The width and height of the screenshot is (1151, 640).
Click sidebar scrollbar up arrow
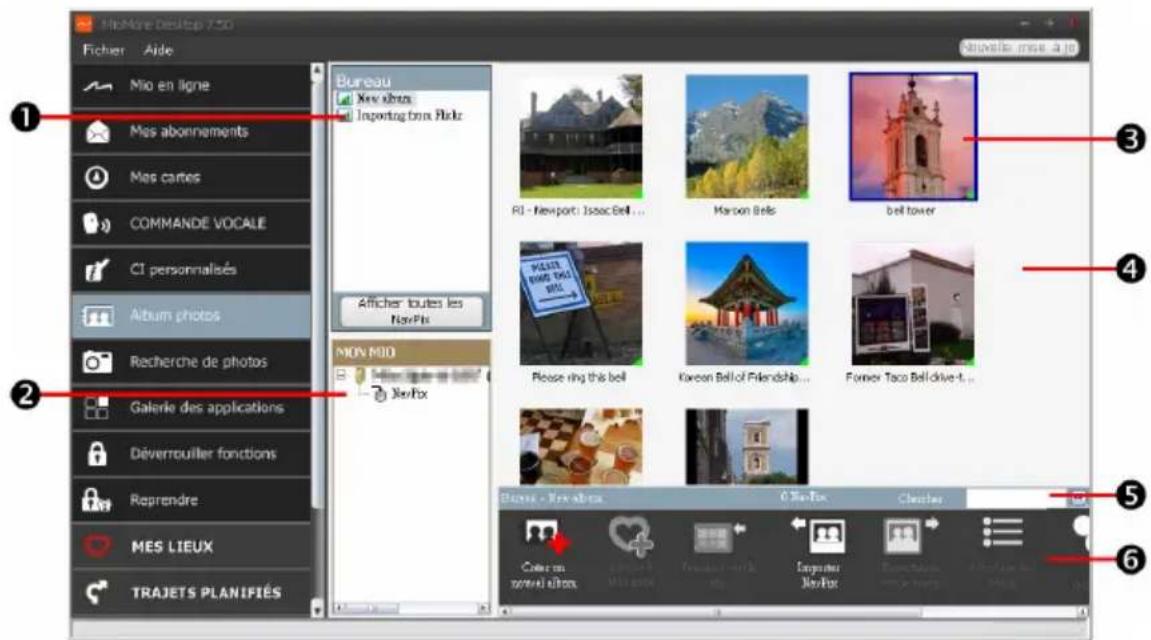317,71
